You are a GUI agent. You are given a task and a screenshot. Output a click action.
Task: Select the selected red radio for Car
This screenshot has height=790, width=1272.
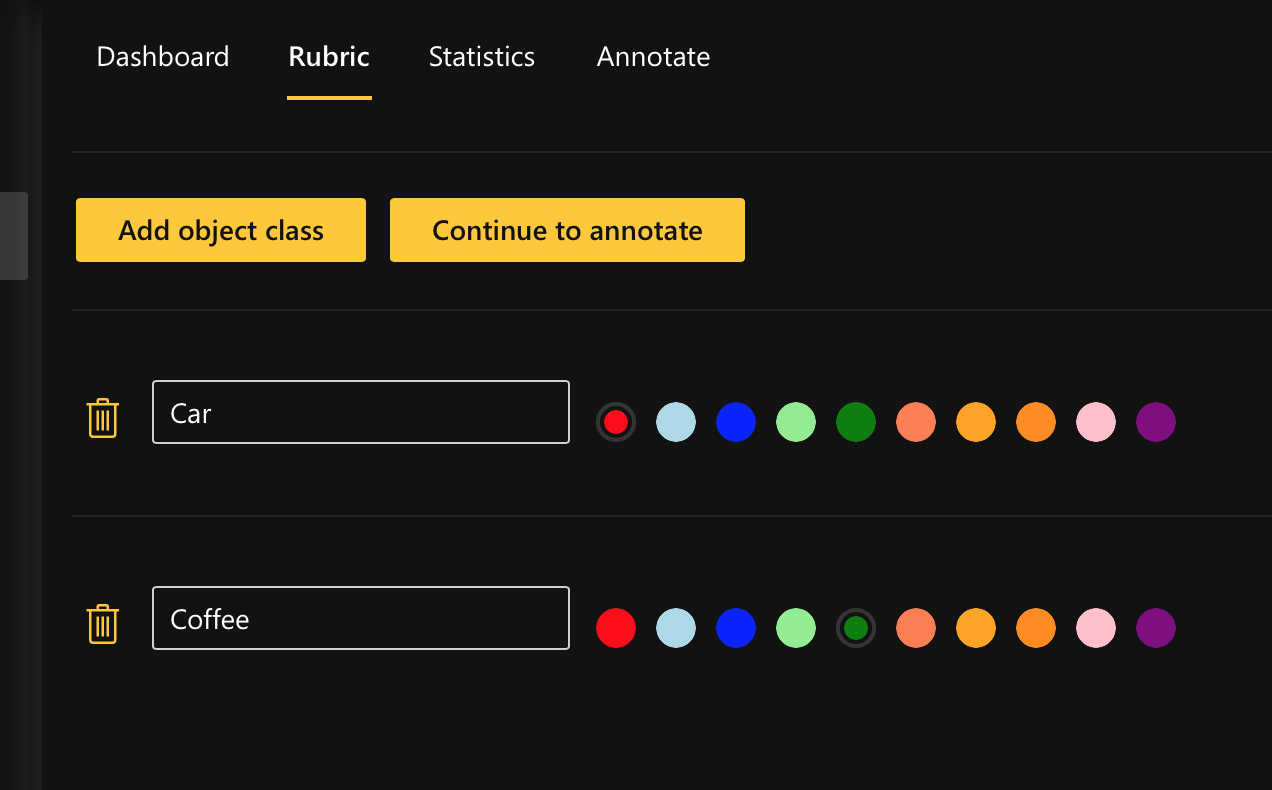[x=616, y=422]
